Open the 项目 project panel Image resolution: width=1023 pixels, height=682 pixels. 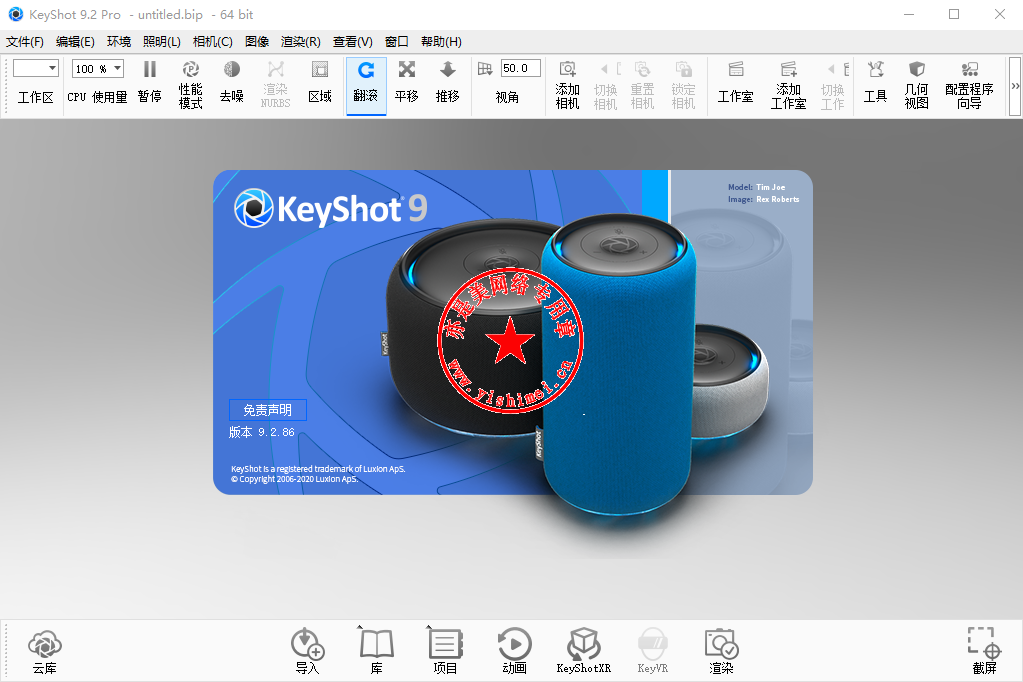[x=446, y=651]
